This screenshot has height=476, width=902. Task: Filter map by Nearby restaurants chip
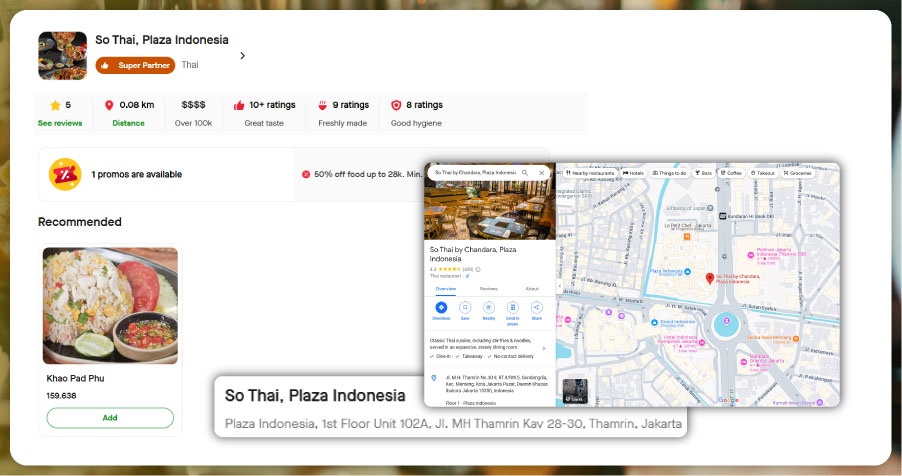(590, 173)
